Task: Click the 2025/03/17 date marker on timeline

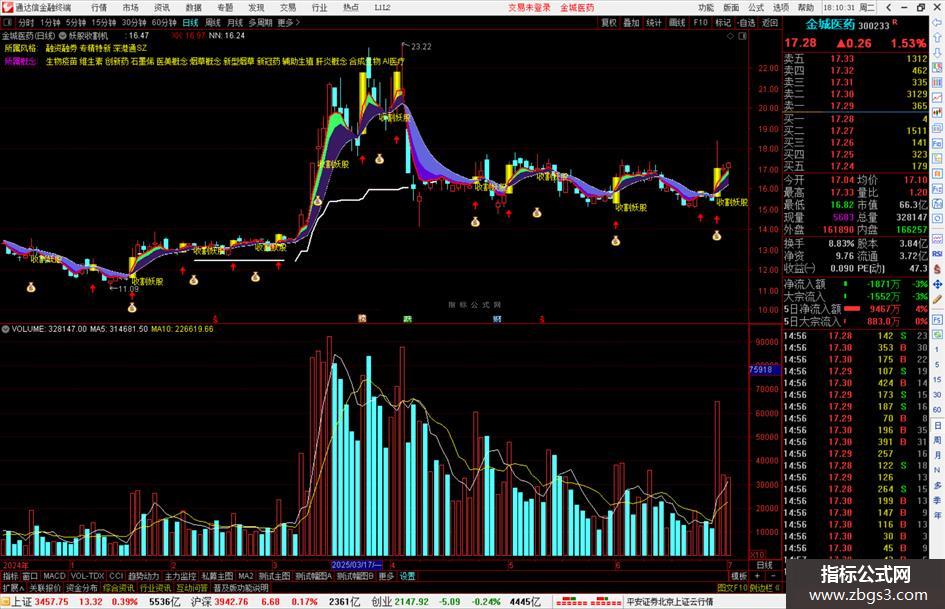Action: click(x=356, y=565)
